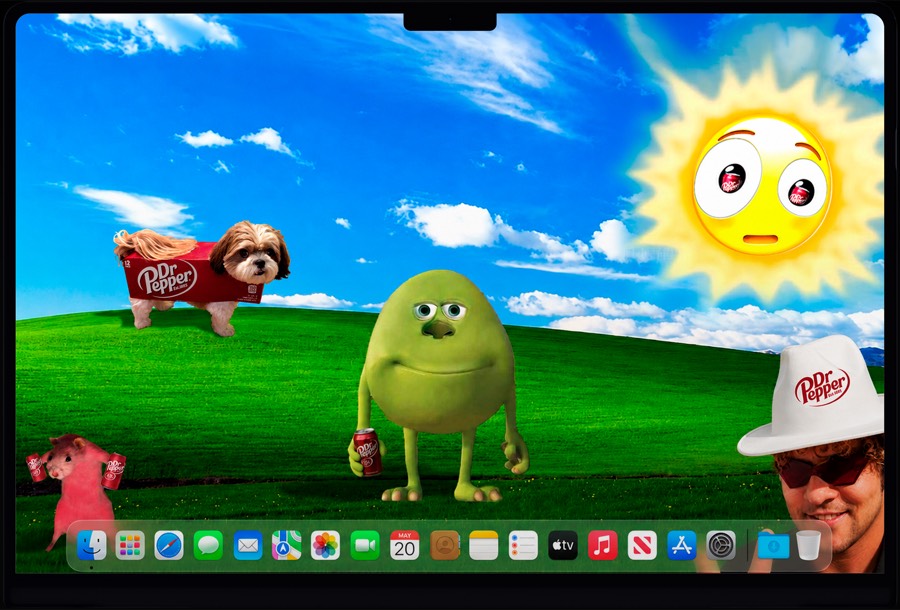Image resolution: width=900 pixels, height=610 pixels.
Task: Open Launchpad app grid icon
Action: pos(130,545)
